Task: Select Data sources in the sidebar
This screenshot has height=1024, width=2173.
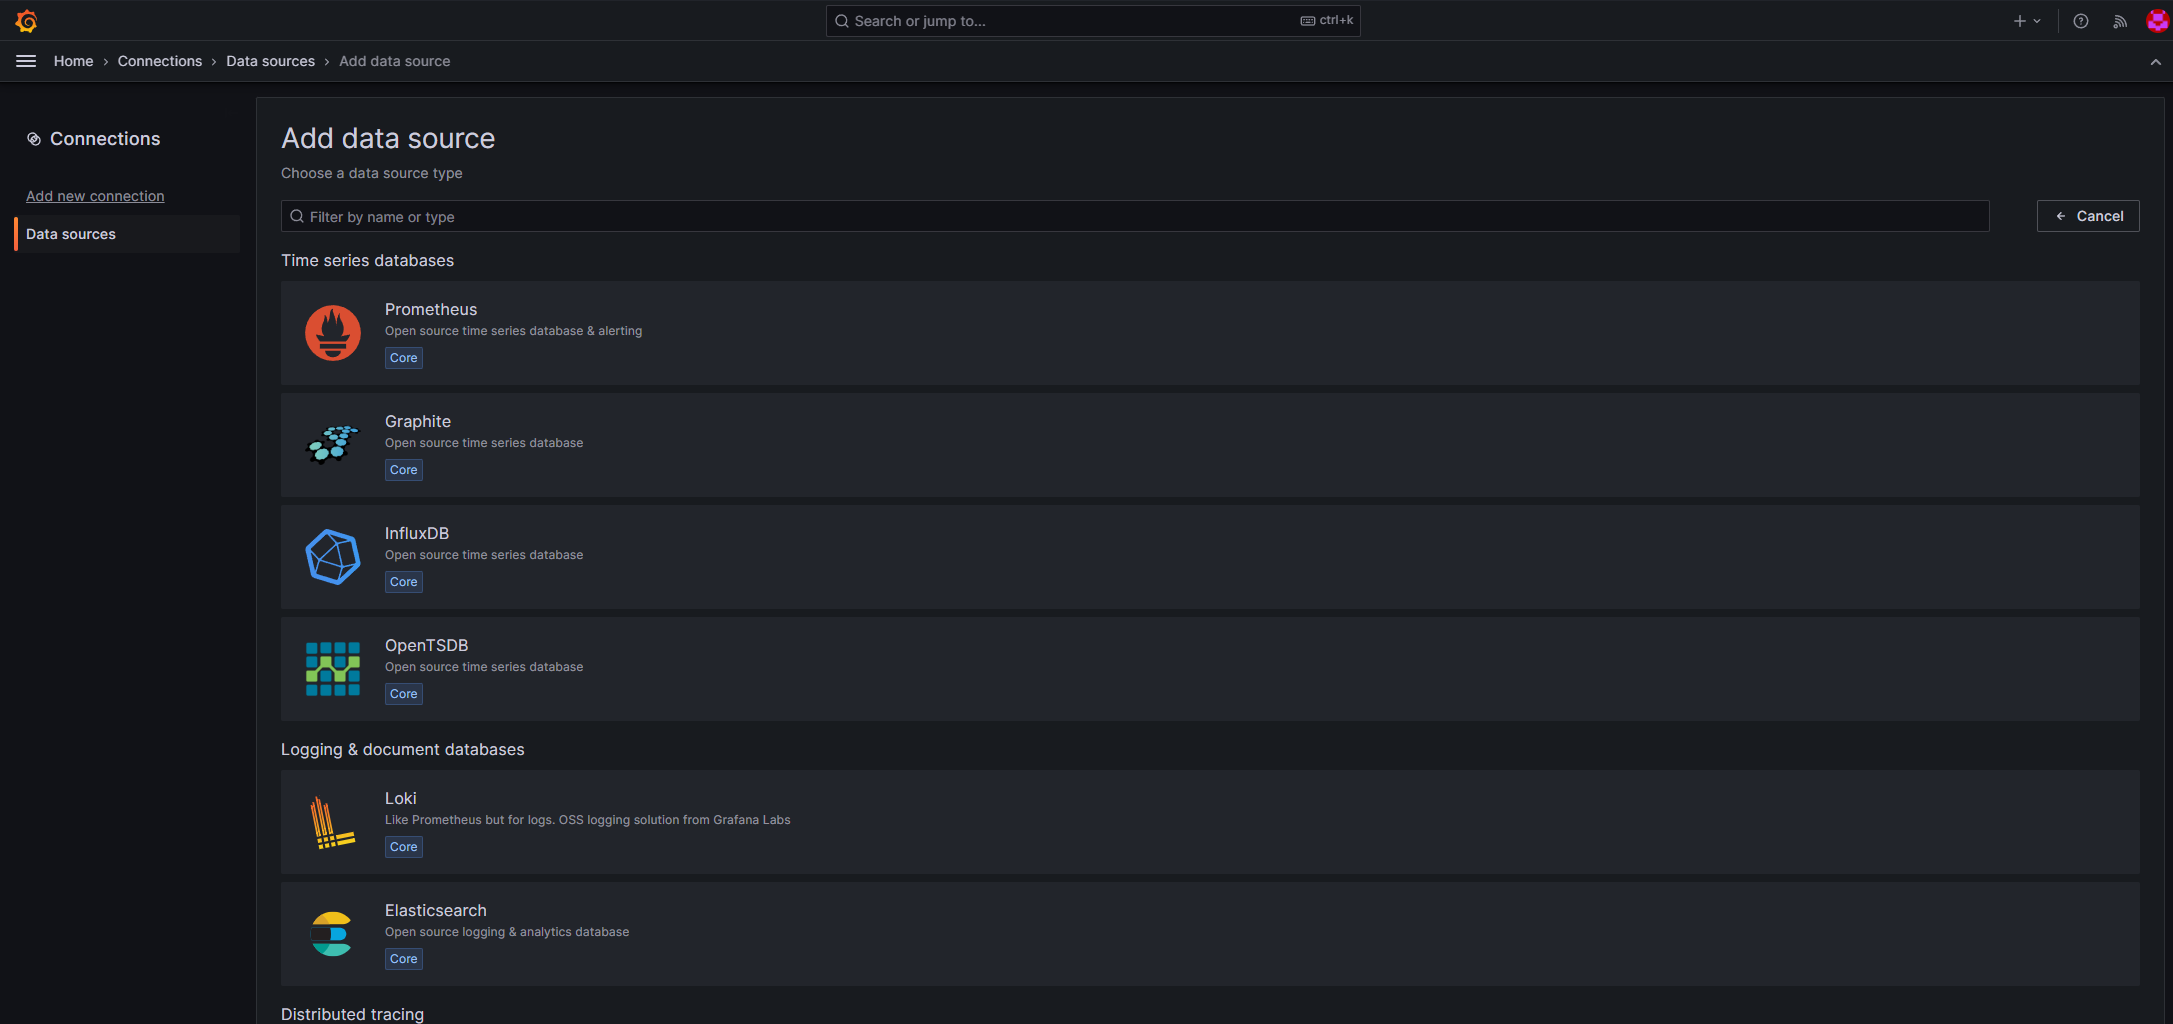Action: [71, 233]
